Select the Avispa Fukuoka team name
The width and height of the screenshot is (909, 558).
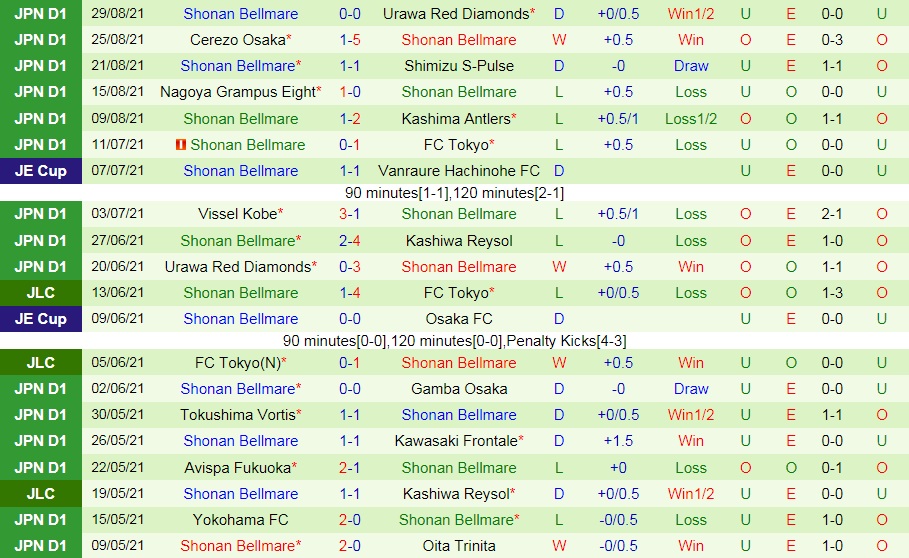point(237,468)
